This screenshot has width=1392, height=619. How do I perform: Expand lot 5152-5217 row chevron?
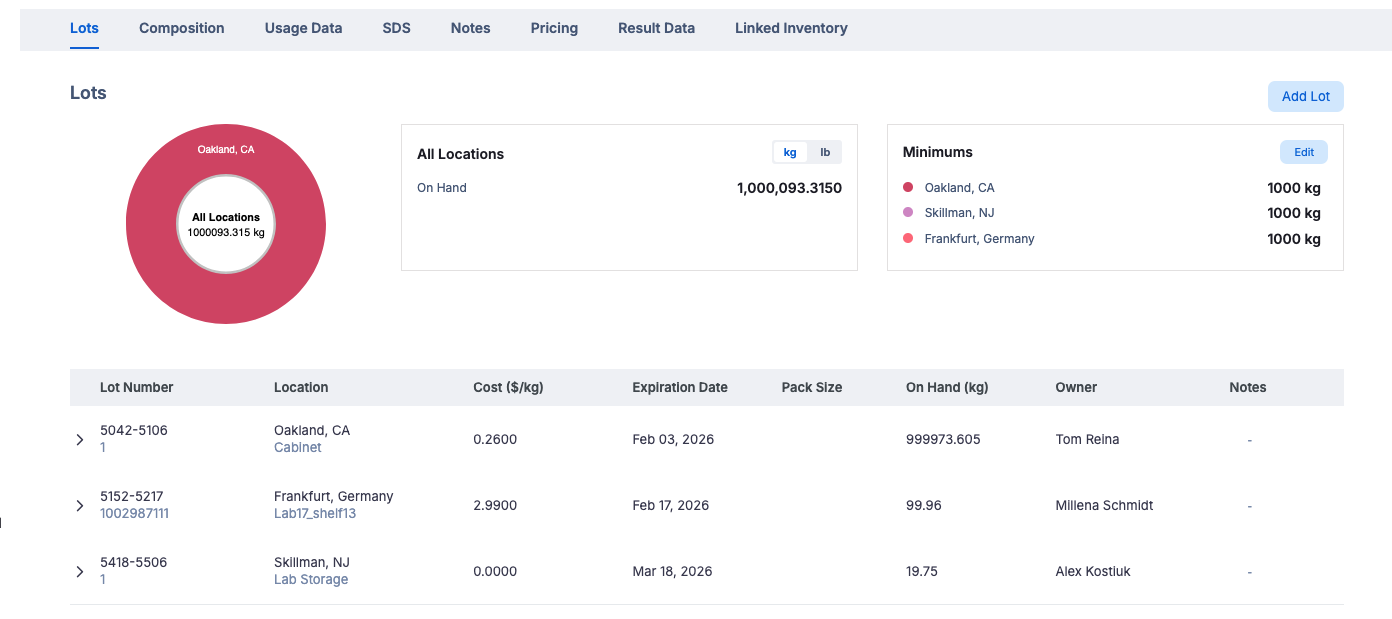tap(80, 506)
